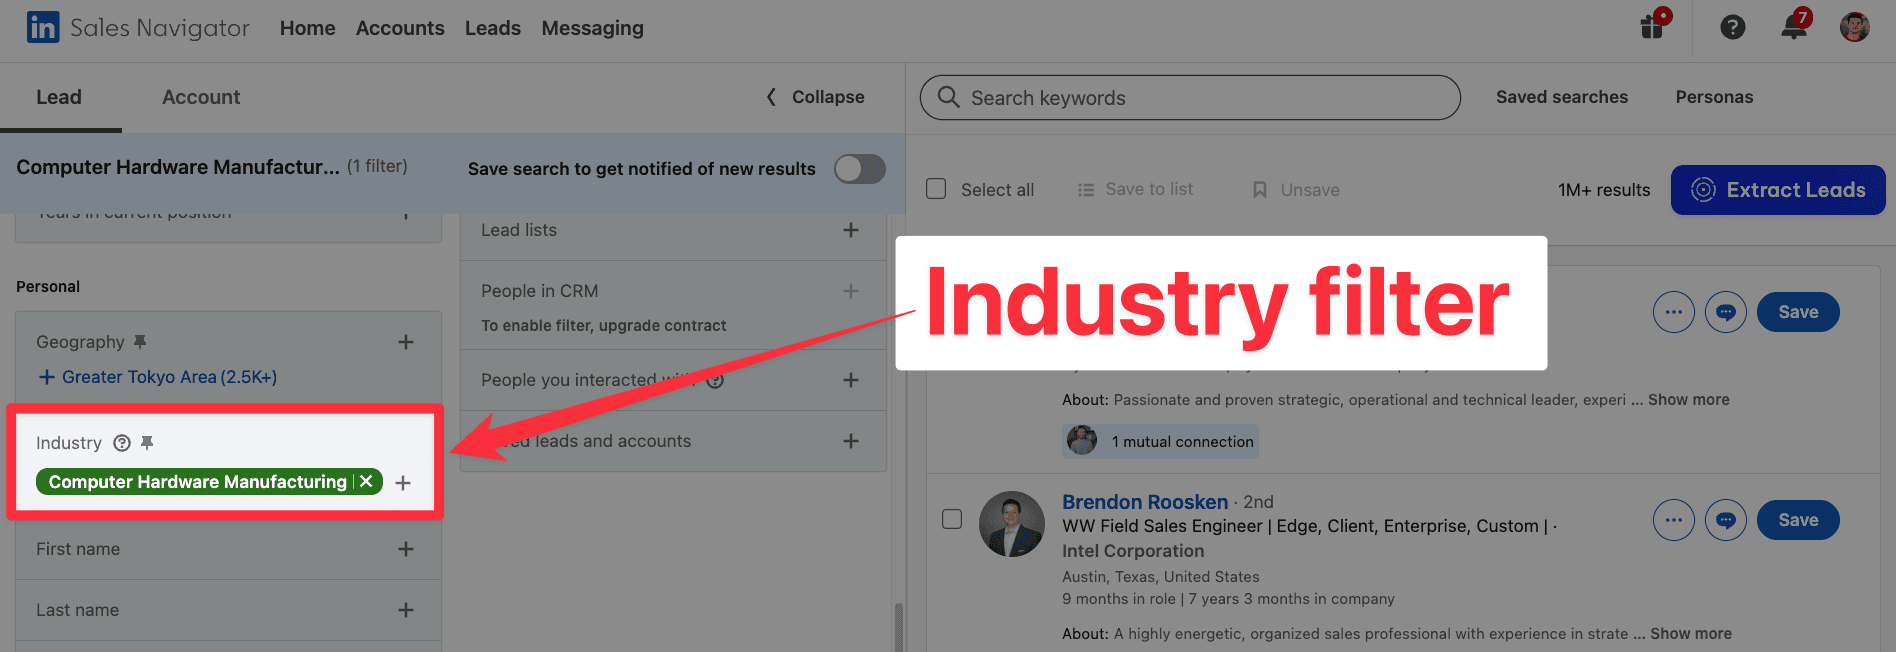Switch to the Lead tab

click(59, 97)
